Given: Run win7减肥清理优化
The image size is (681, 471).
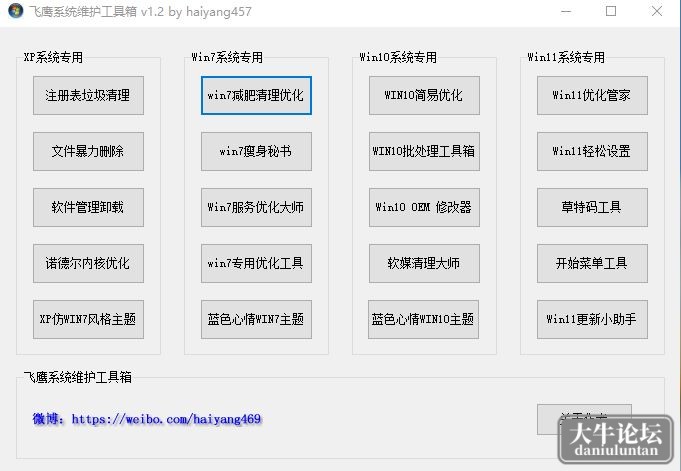Looking at the screenshot, I should coord(256,96).
